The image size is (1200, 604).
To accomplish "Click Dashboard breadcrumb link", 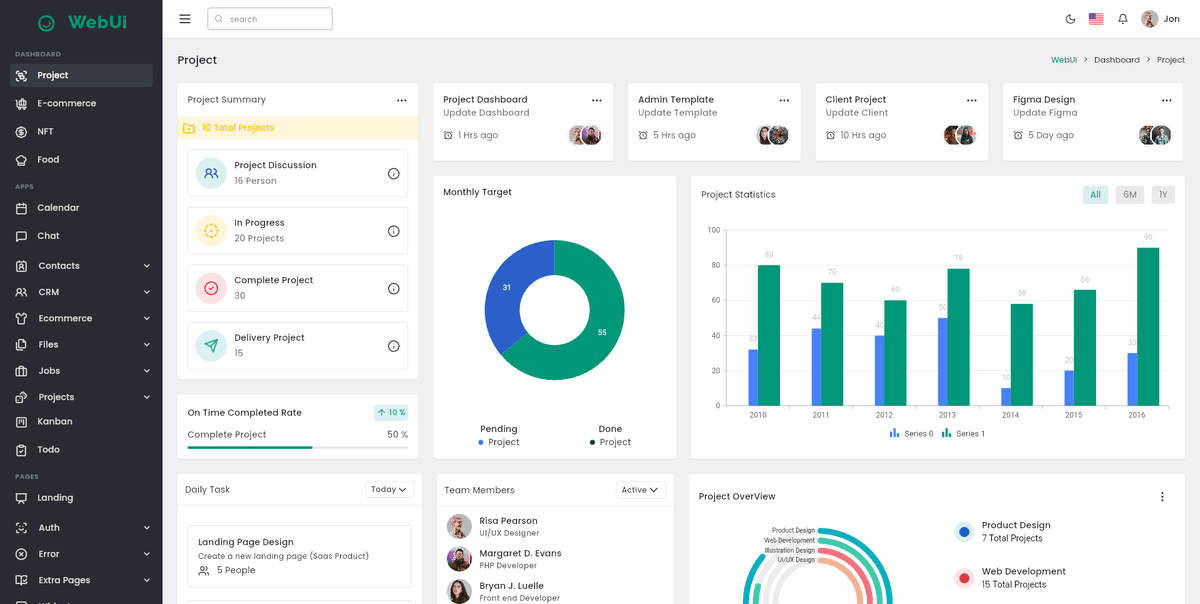I will tap(1117, 60).
